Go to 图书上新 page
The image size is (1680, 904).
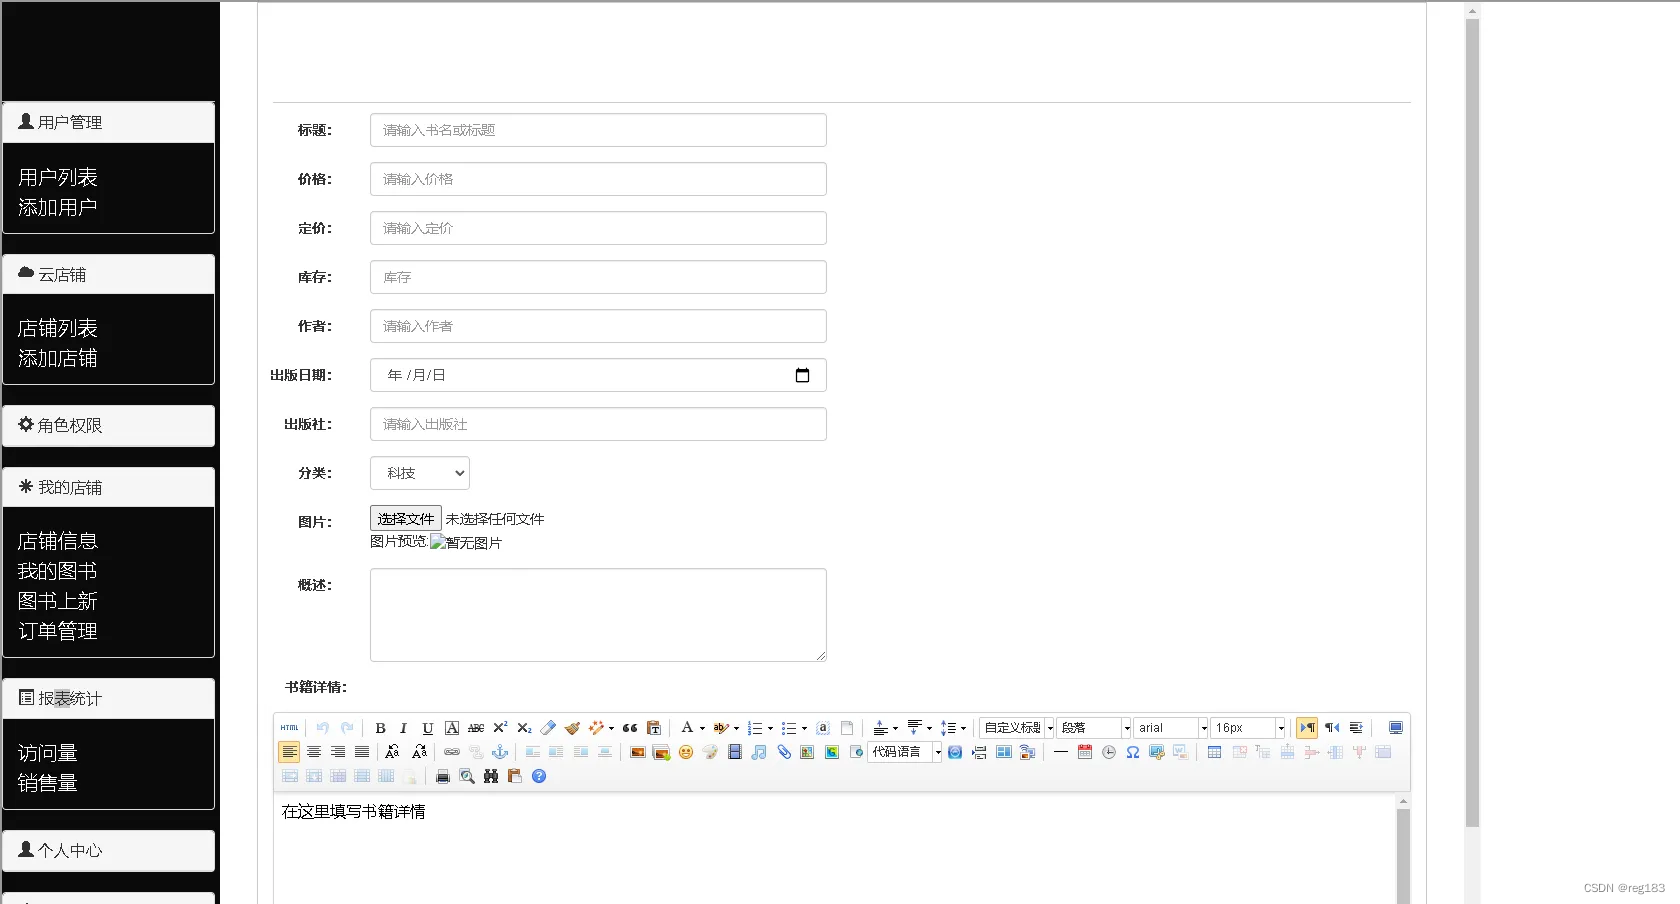coord(58,601)
